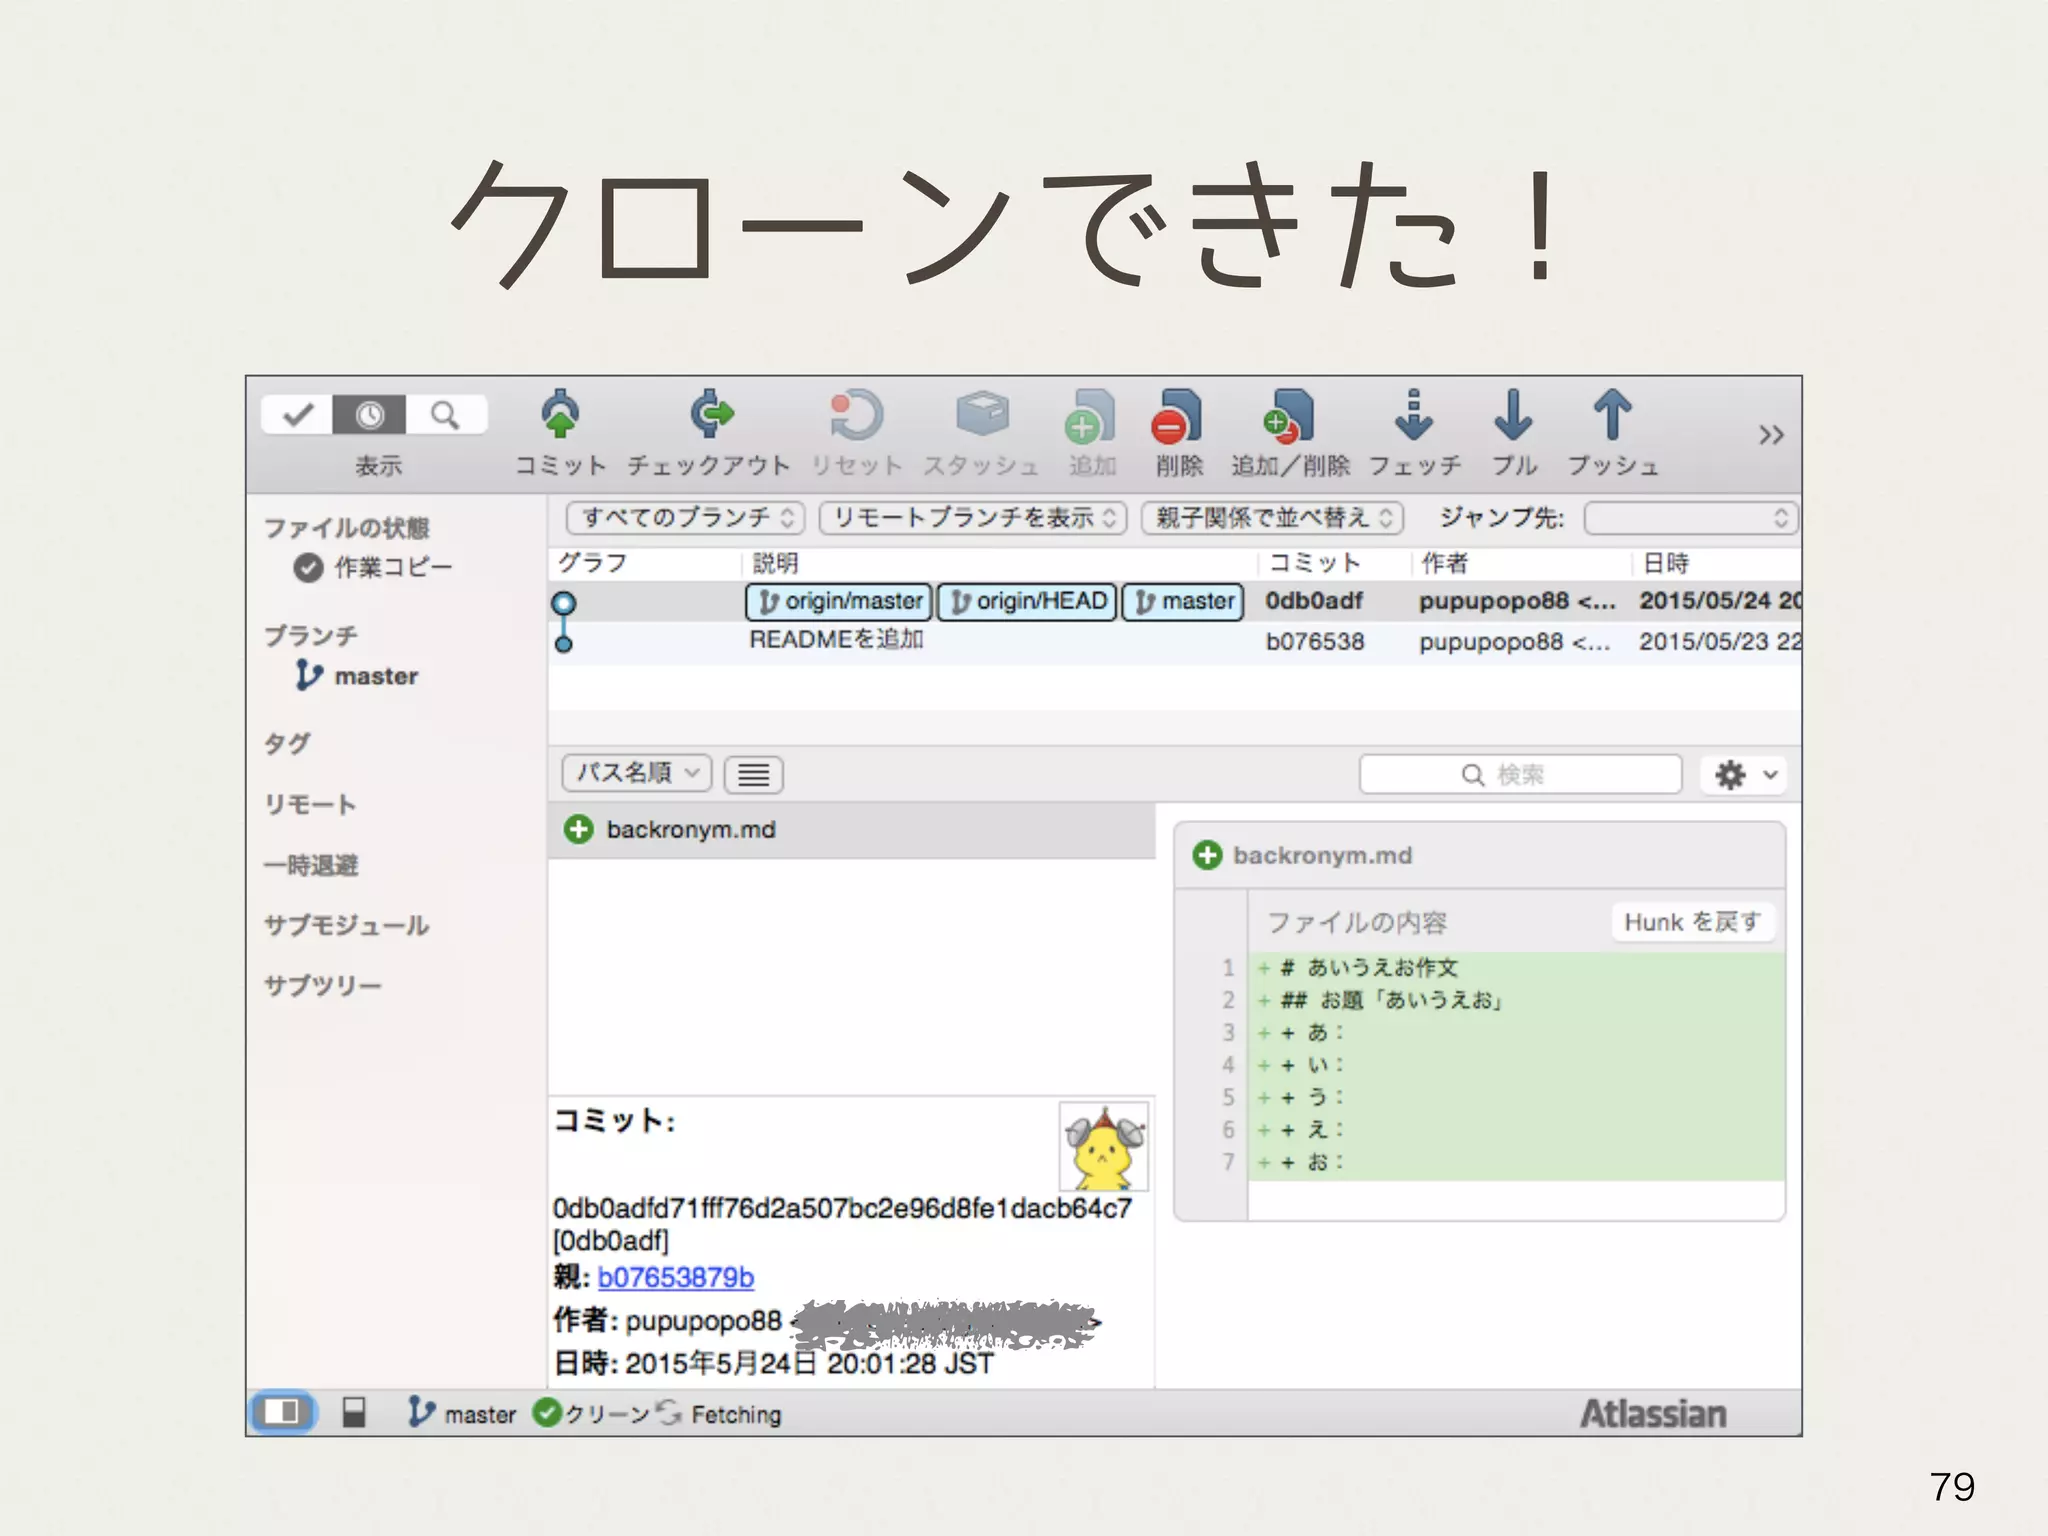Click the Push up-arrow icon

[1612, 415]
